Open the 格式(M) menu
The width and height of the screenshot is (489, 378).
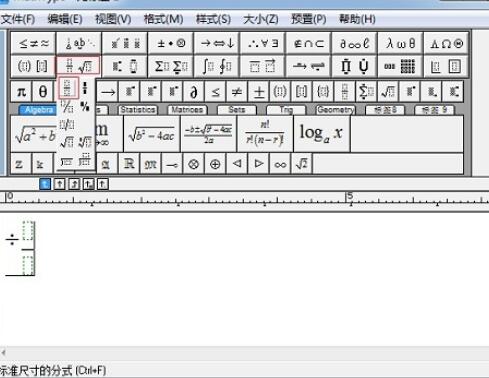click(x=163, y=19)
